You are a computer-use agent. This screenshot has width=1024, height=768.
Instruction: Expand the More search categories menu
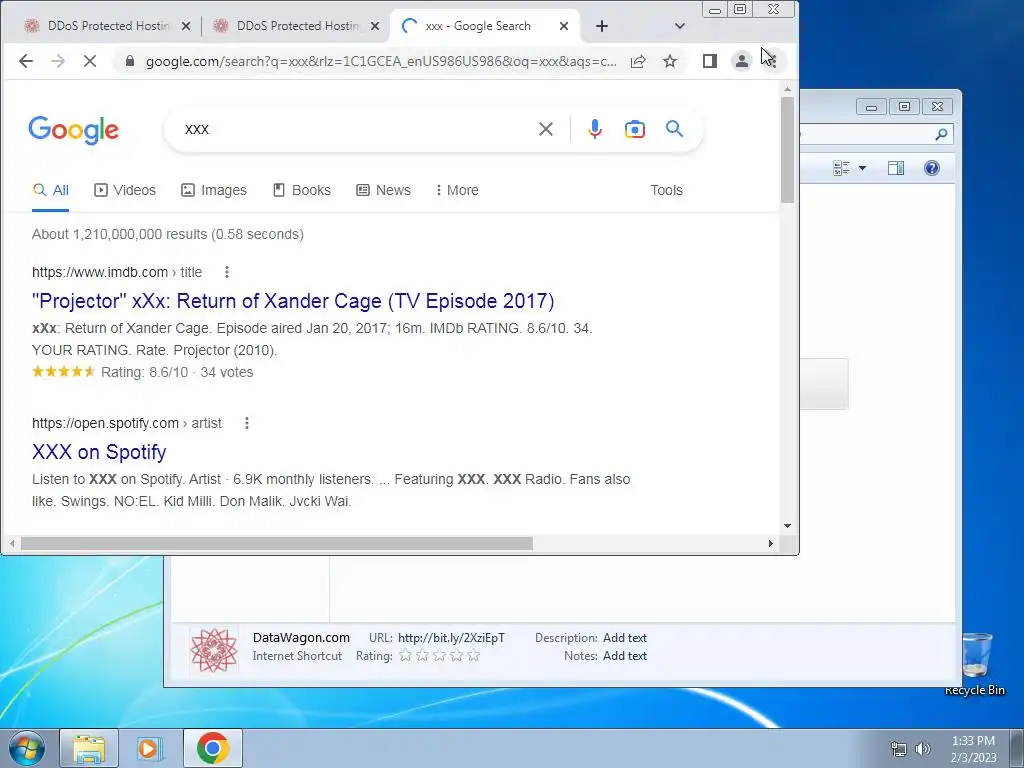457,190
